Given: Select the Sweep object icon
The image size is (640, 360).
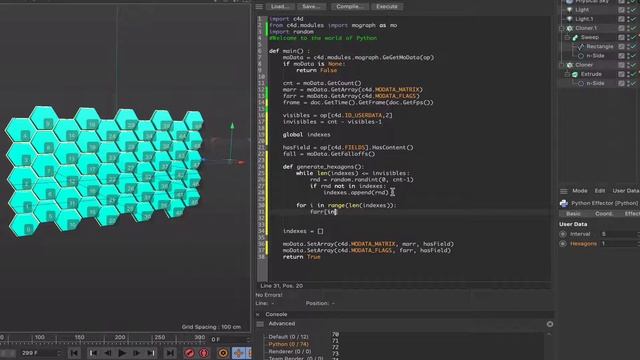Looking at the screenshot, I should click(x=575, y=38).
